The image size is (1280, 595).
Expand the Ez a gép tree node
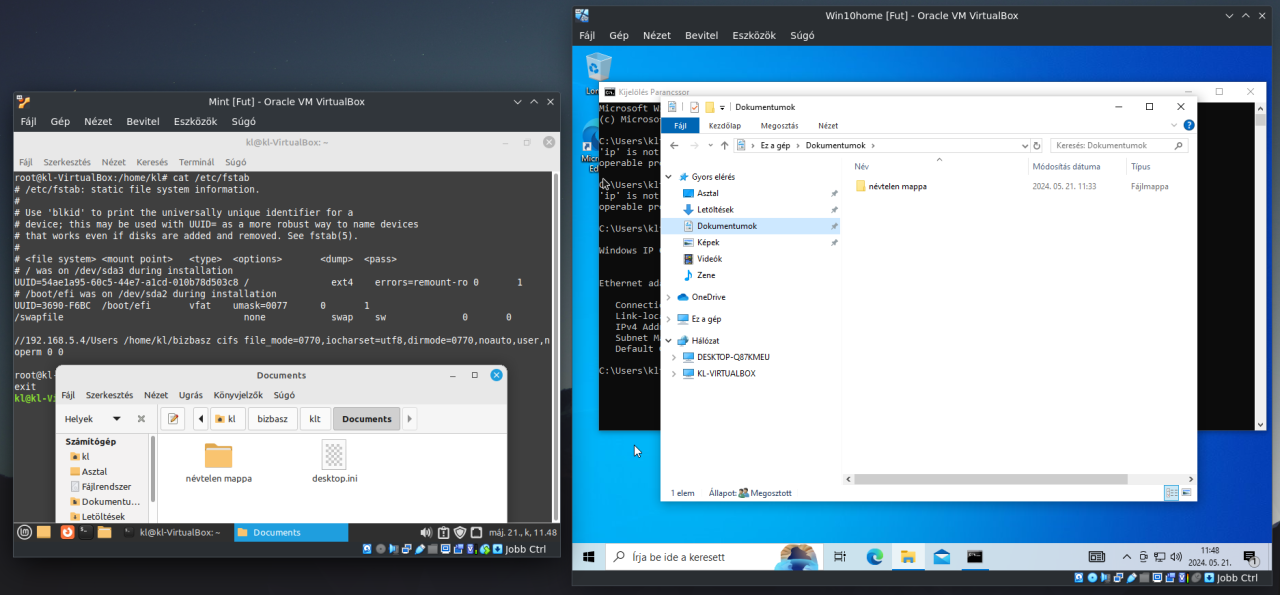pyautogui.click(x=669, y=319)
